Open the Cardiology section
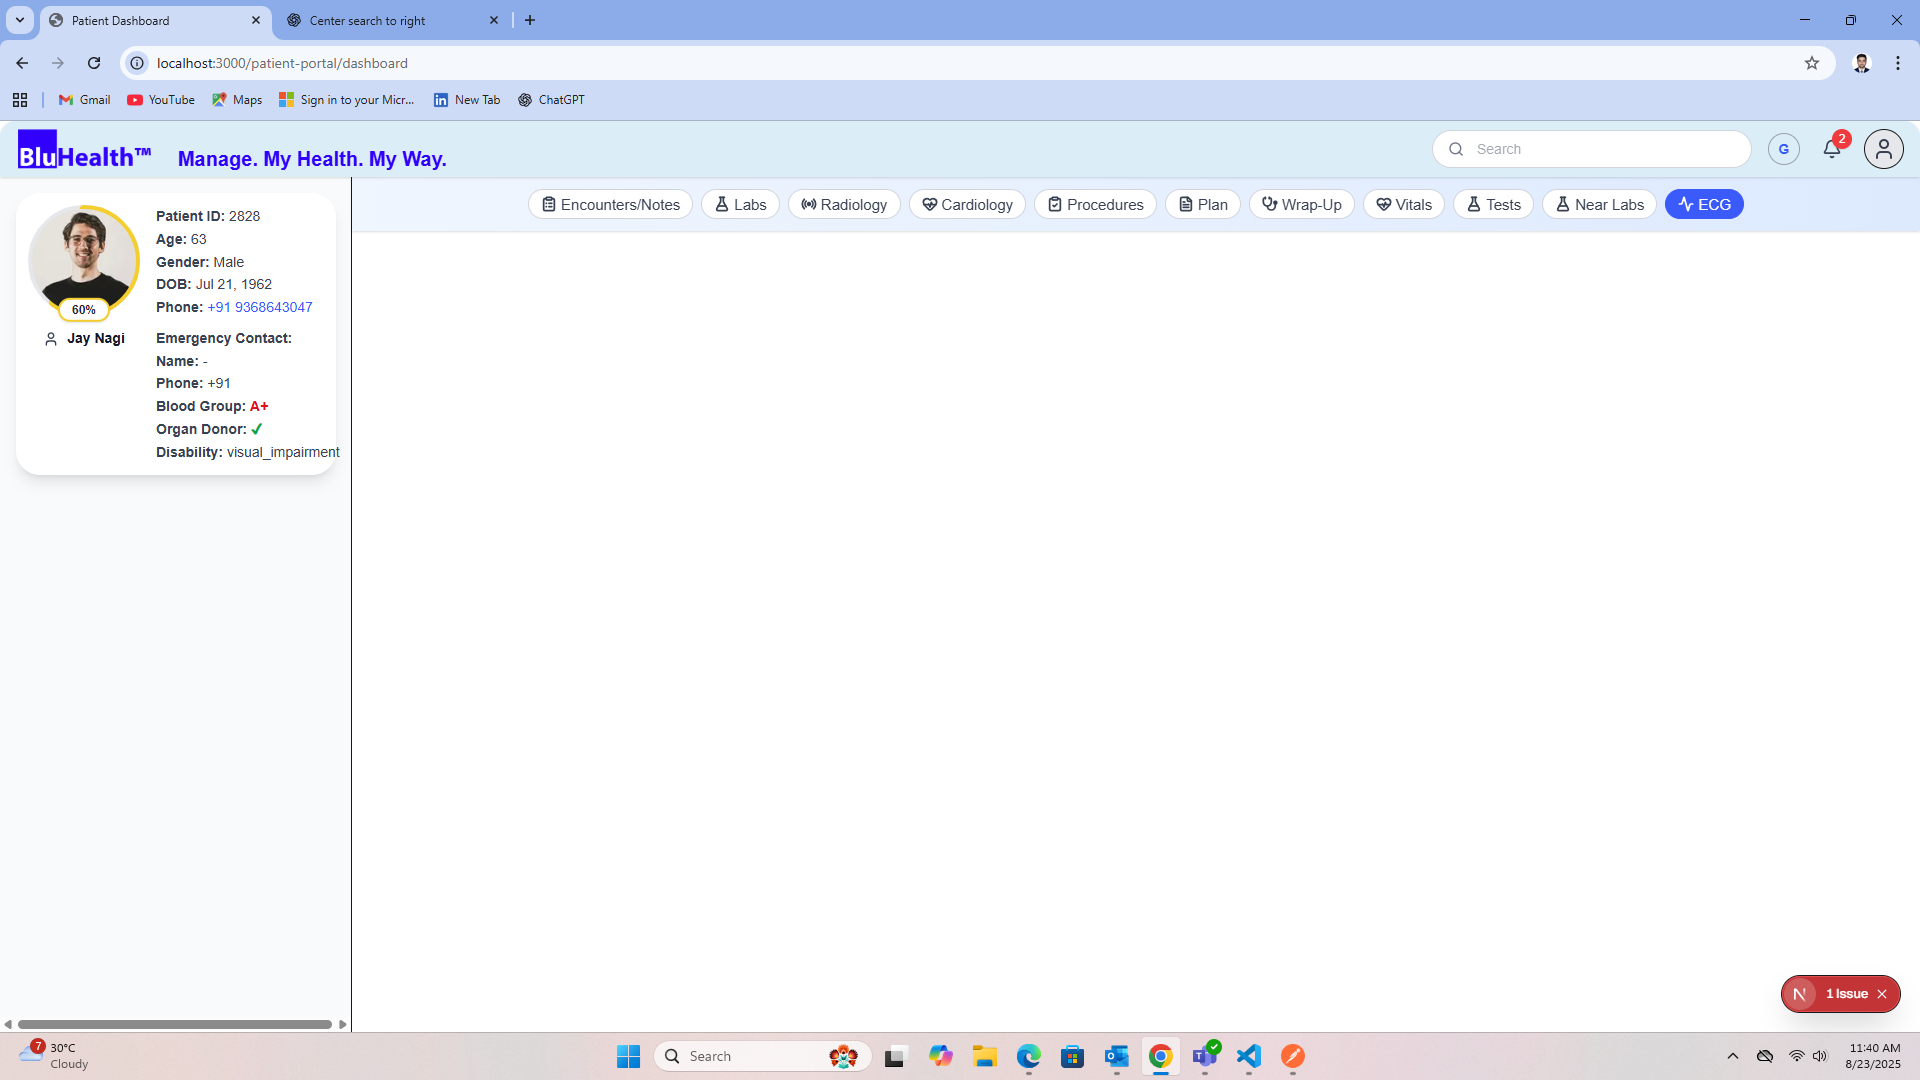Viewport: 1920px width, 1080px height. pos(966,204)
